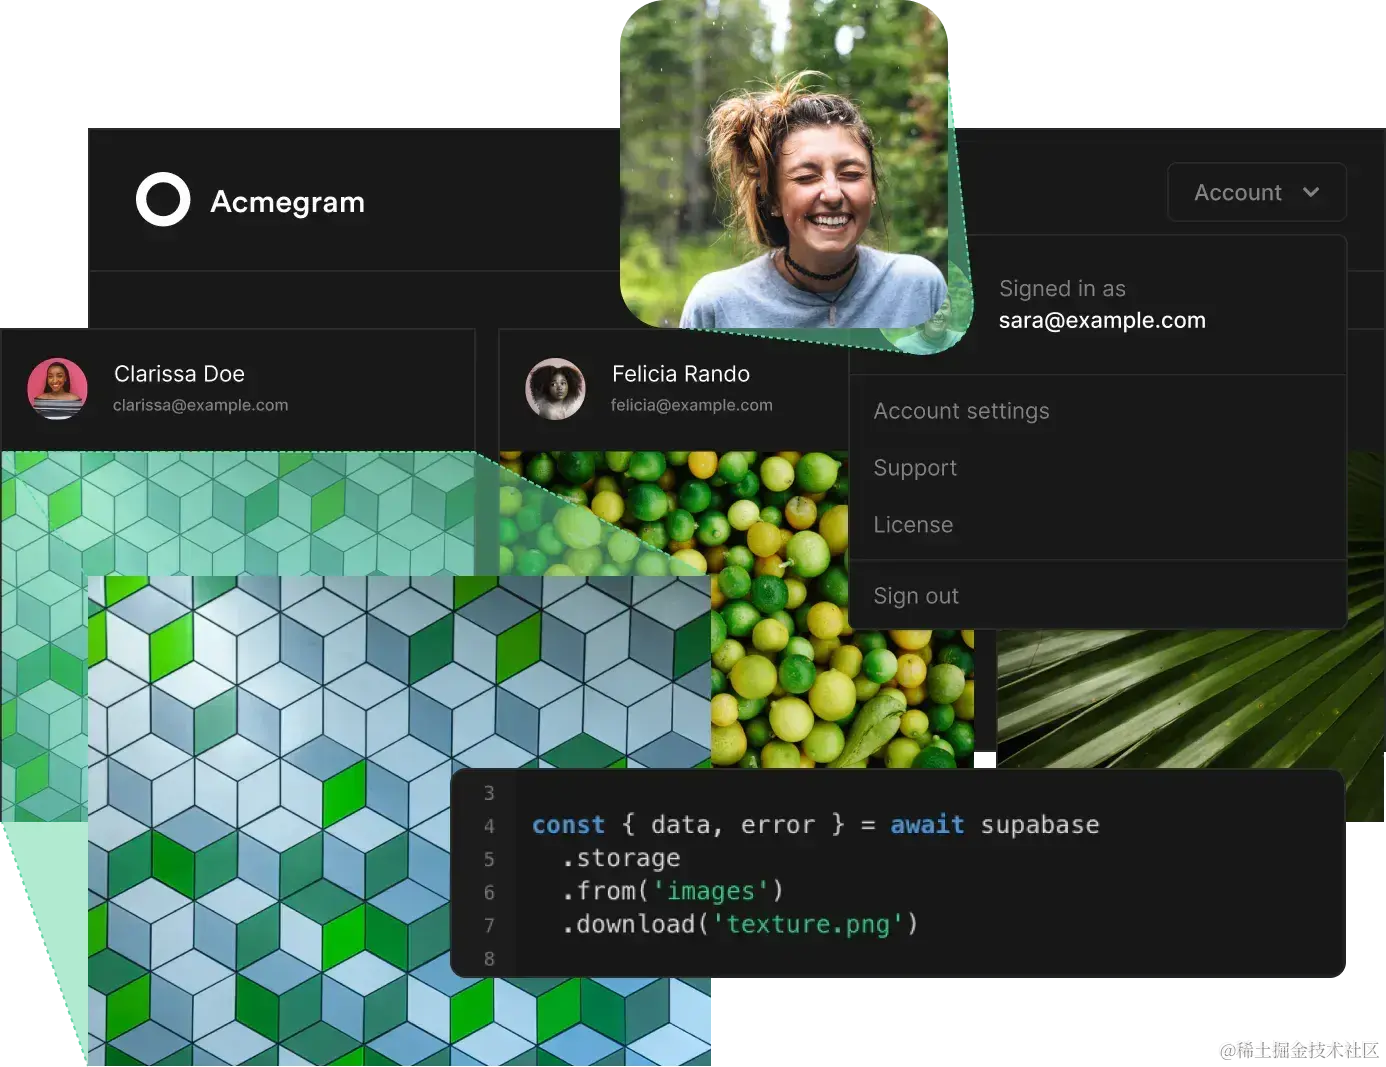Open the enlarged blue-green cube tile image

(399, 820)
